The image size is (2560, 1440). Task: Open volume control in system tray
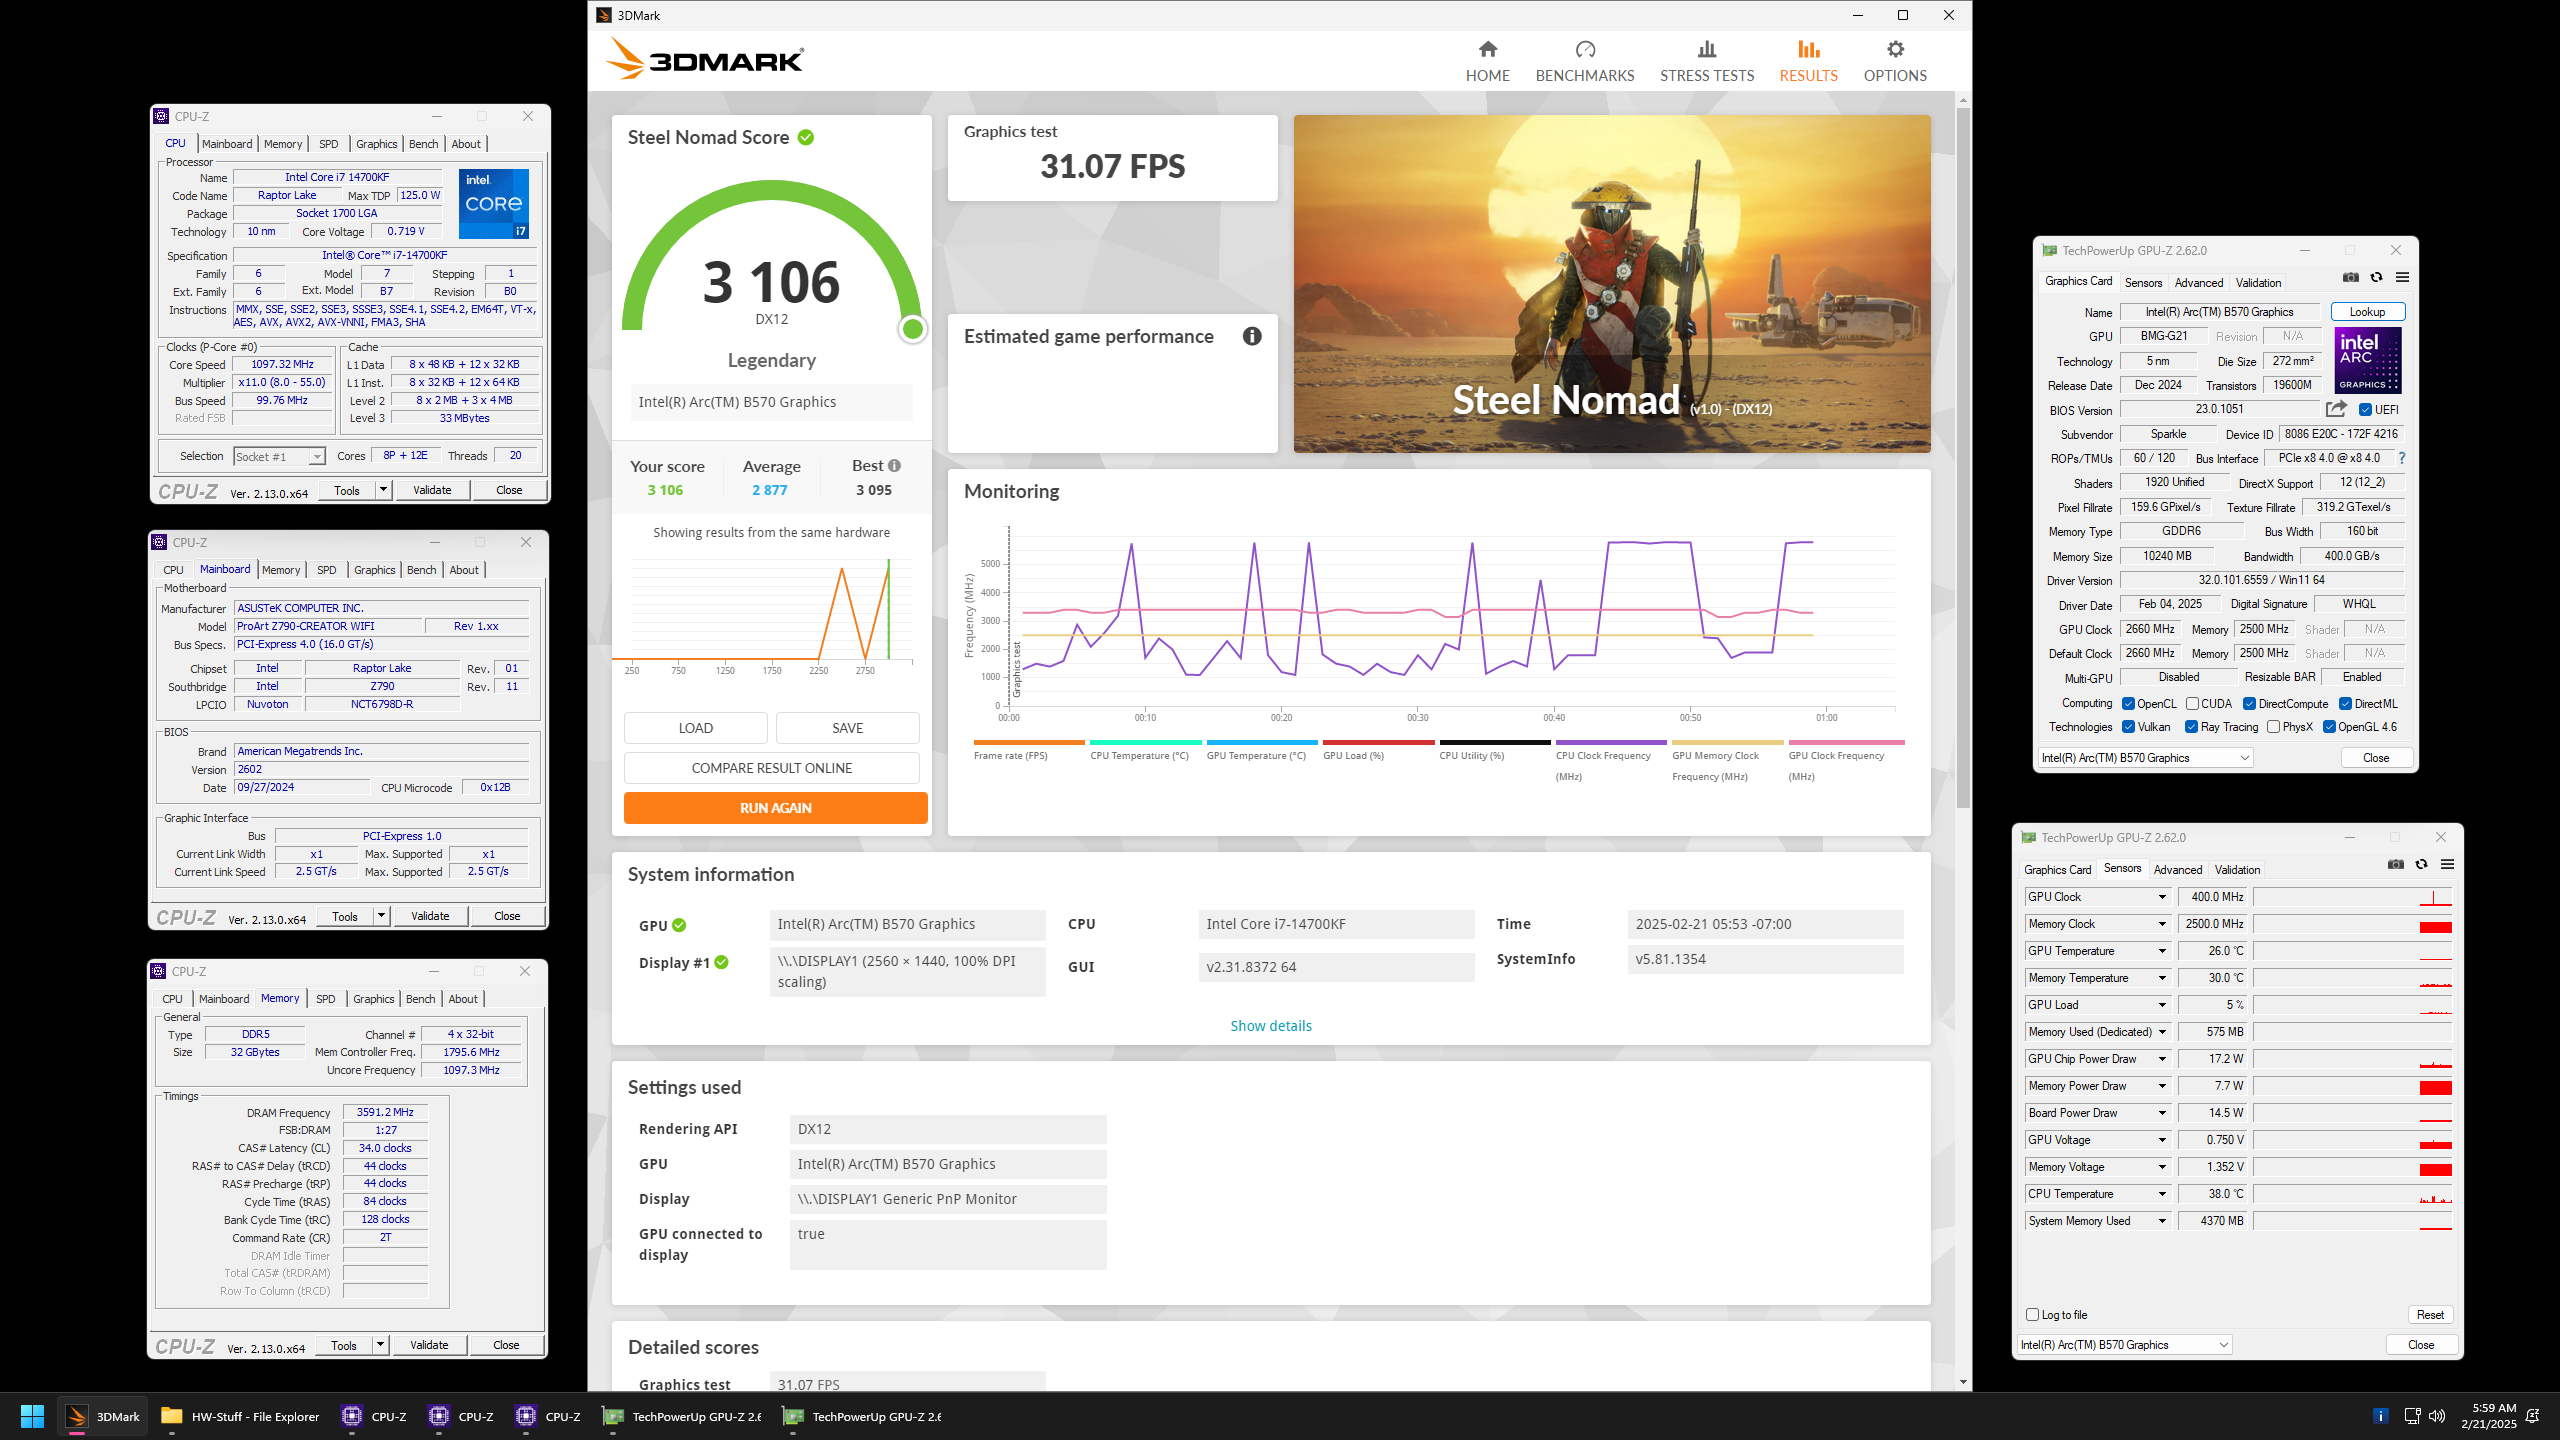coord(2437,1416)
